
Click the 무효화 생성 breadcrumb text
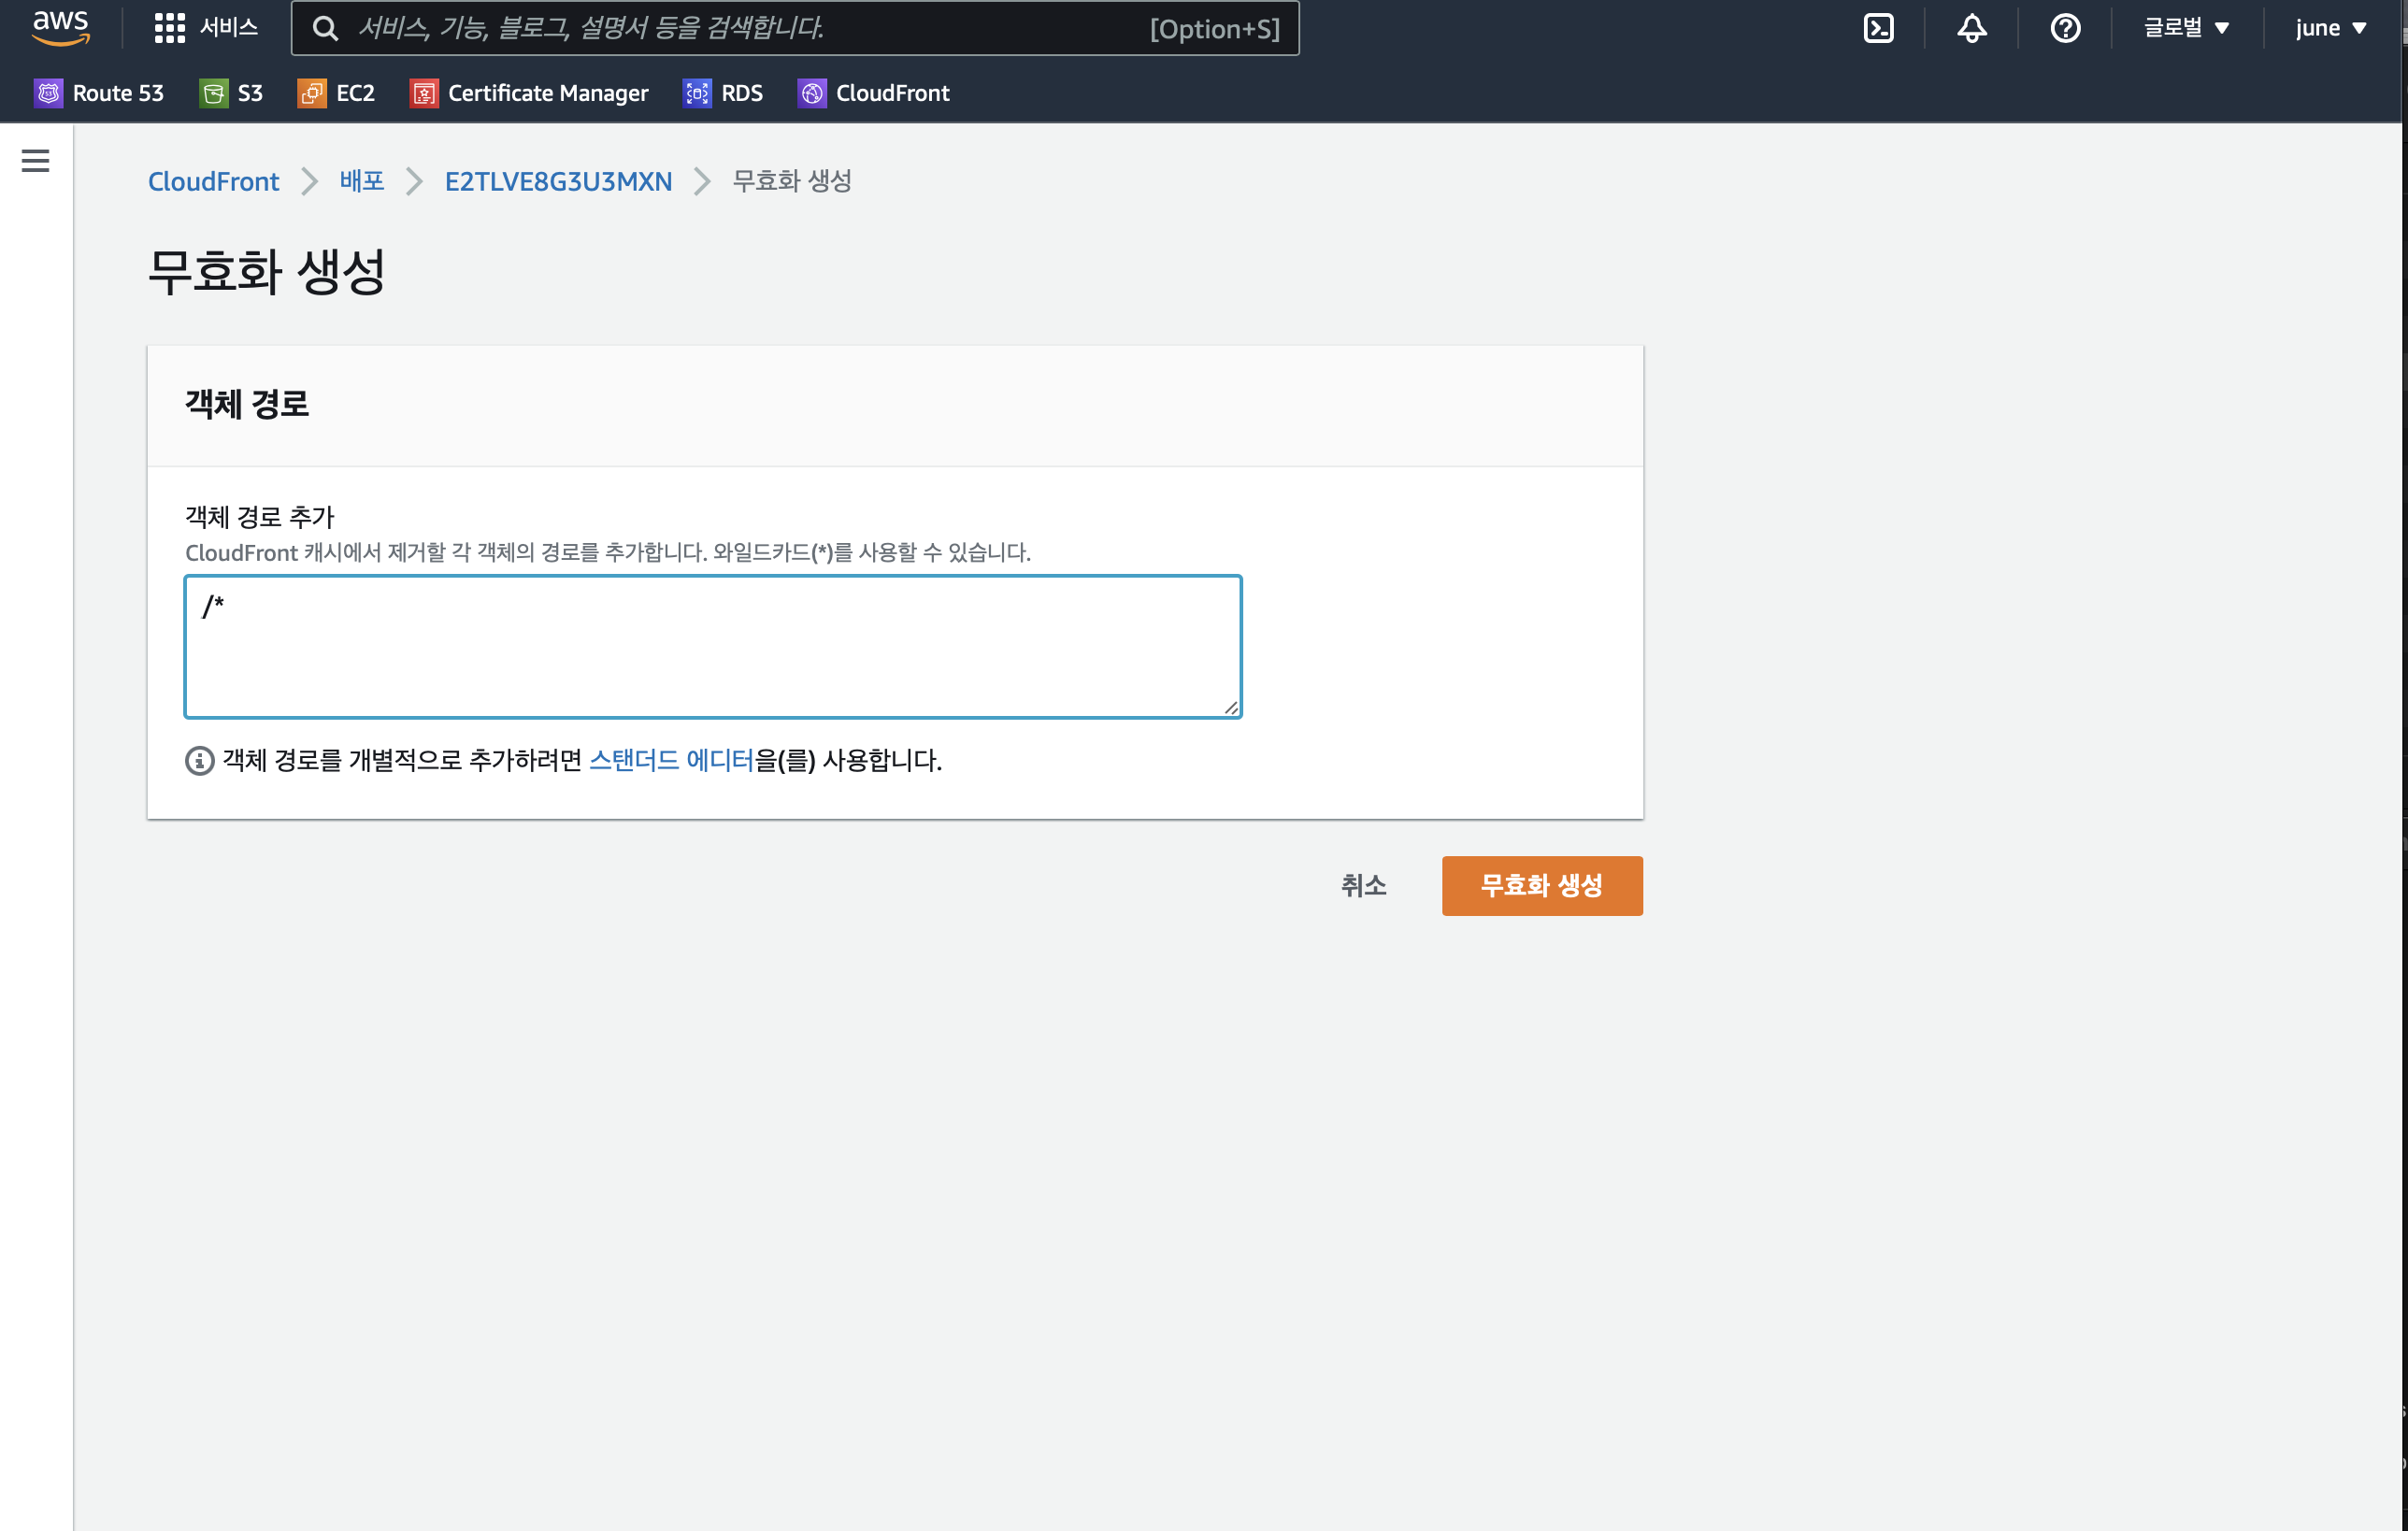click(792, 181)
